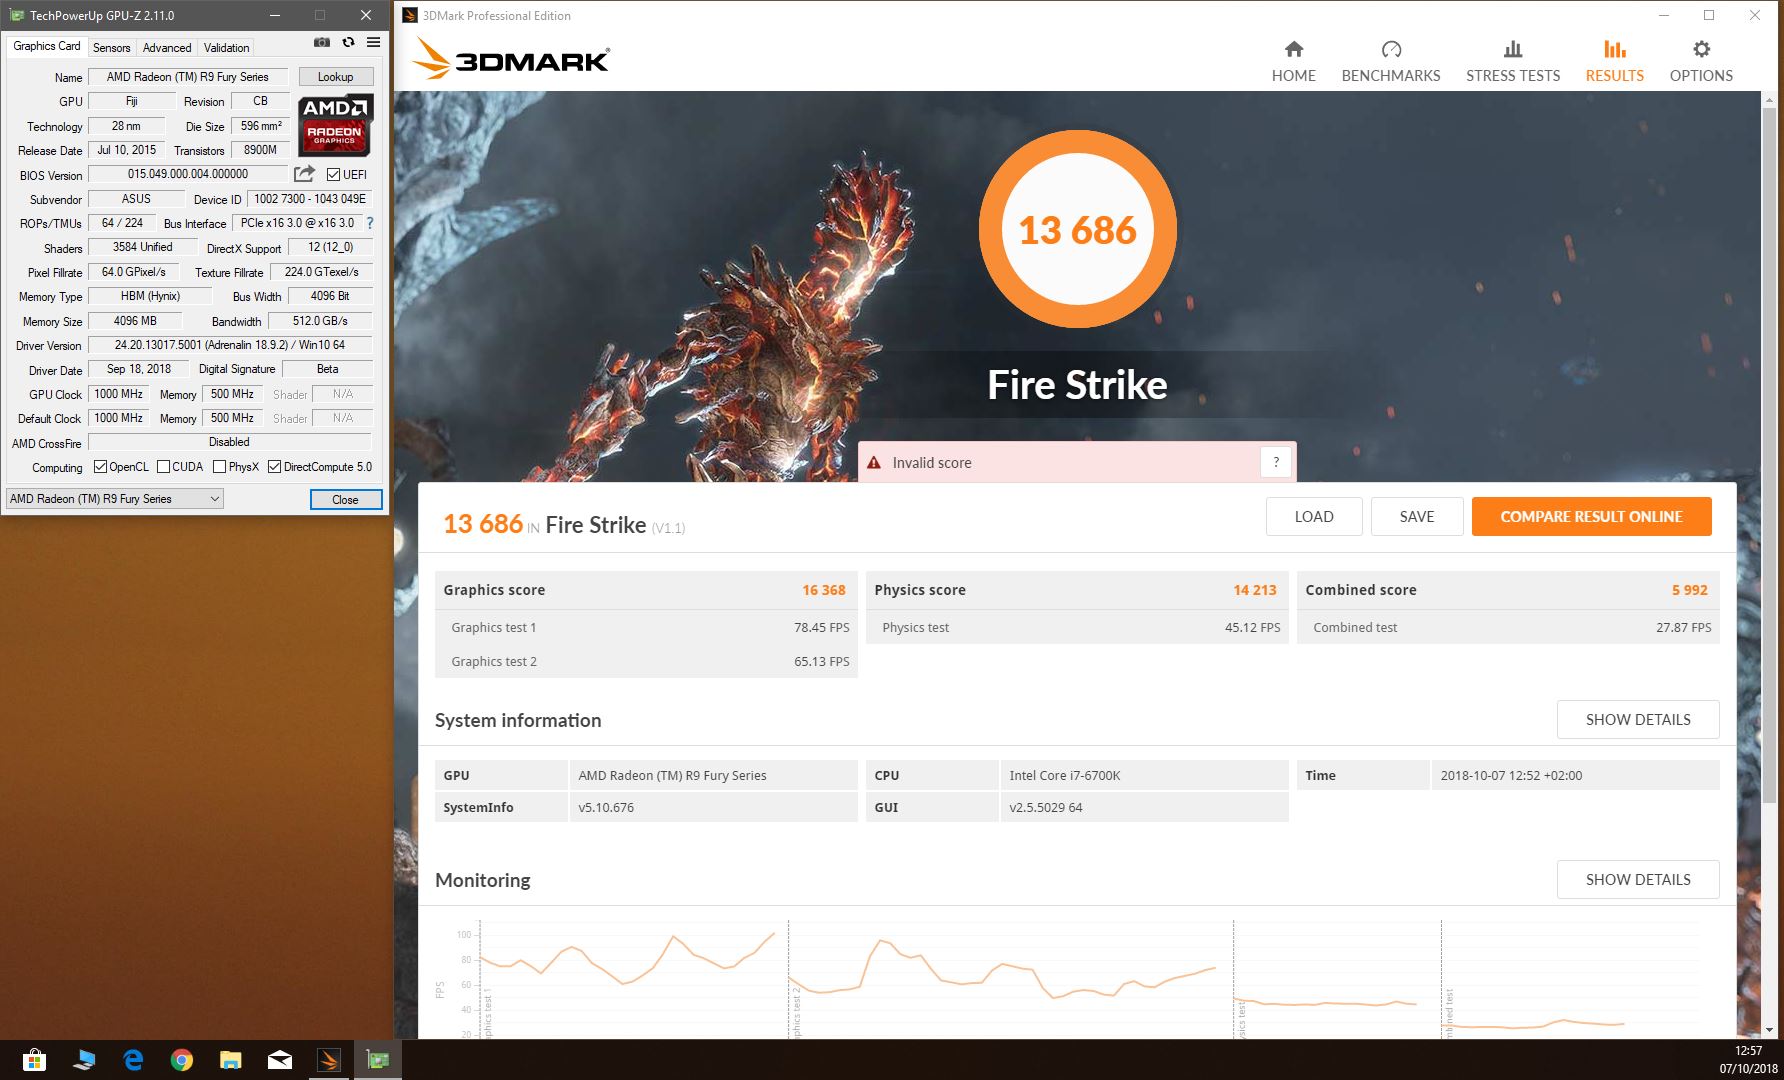Switch to Validation tab

(226, 48)
